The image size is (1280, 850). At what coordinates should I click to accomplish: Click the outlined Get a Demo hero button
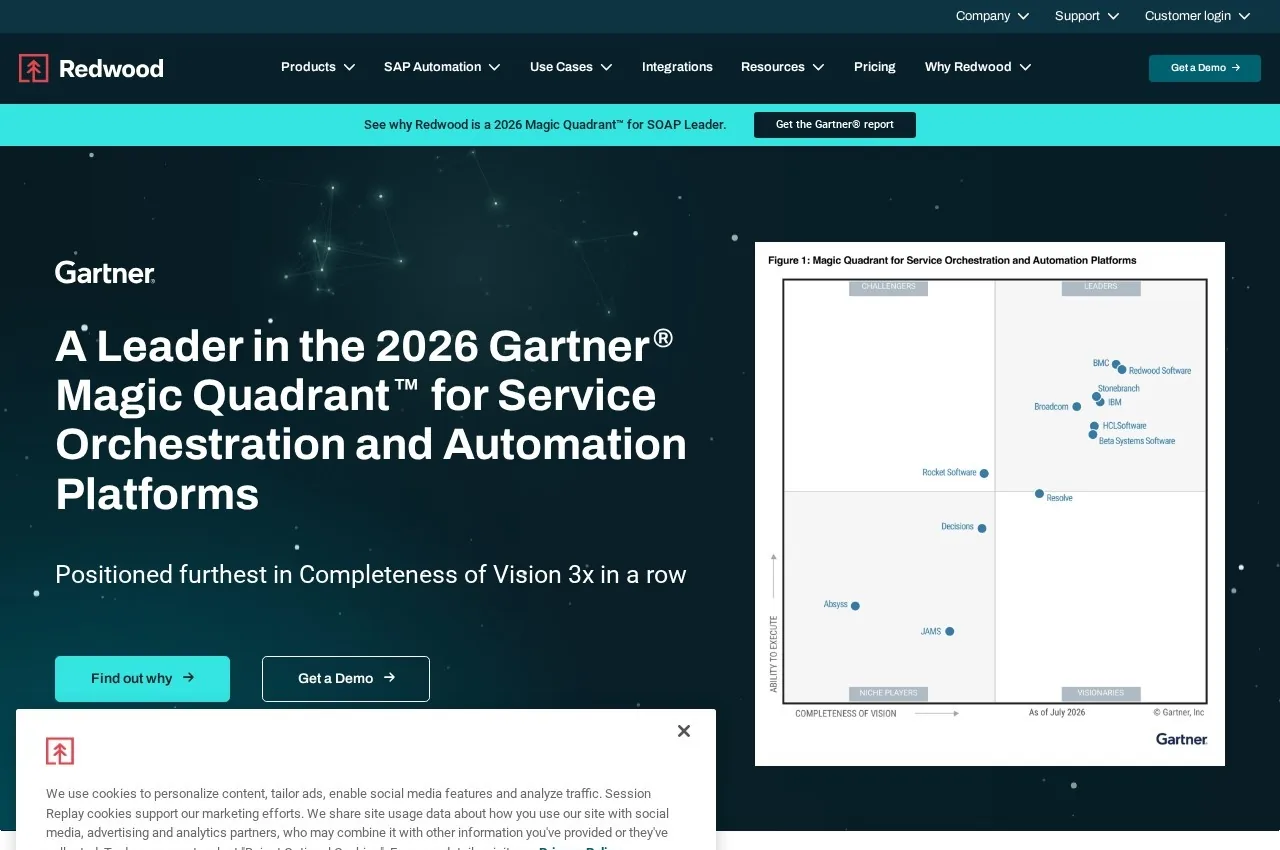pos(346,679)
